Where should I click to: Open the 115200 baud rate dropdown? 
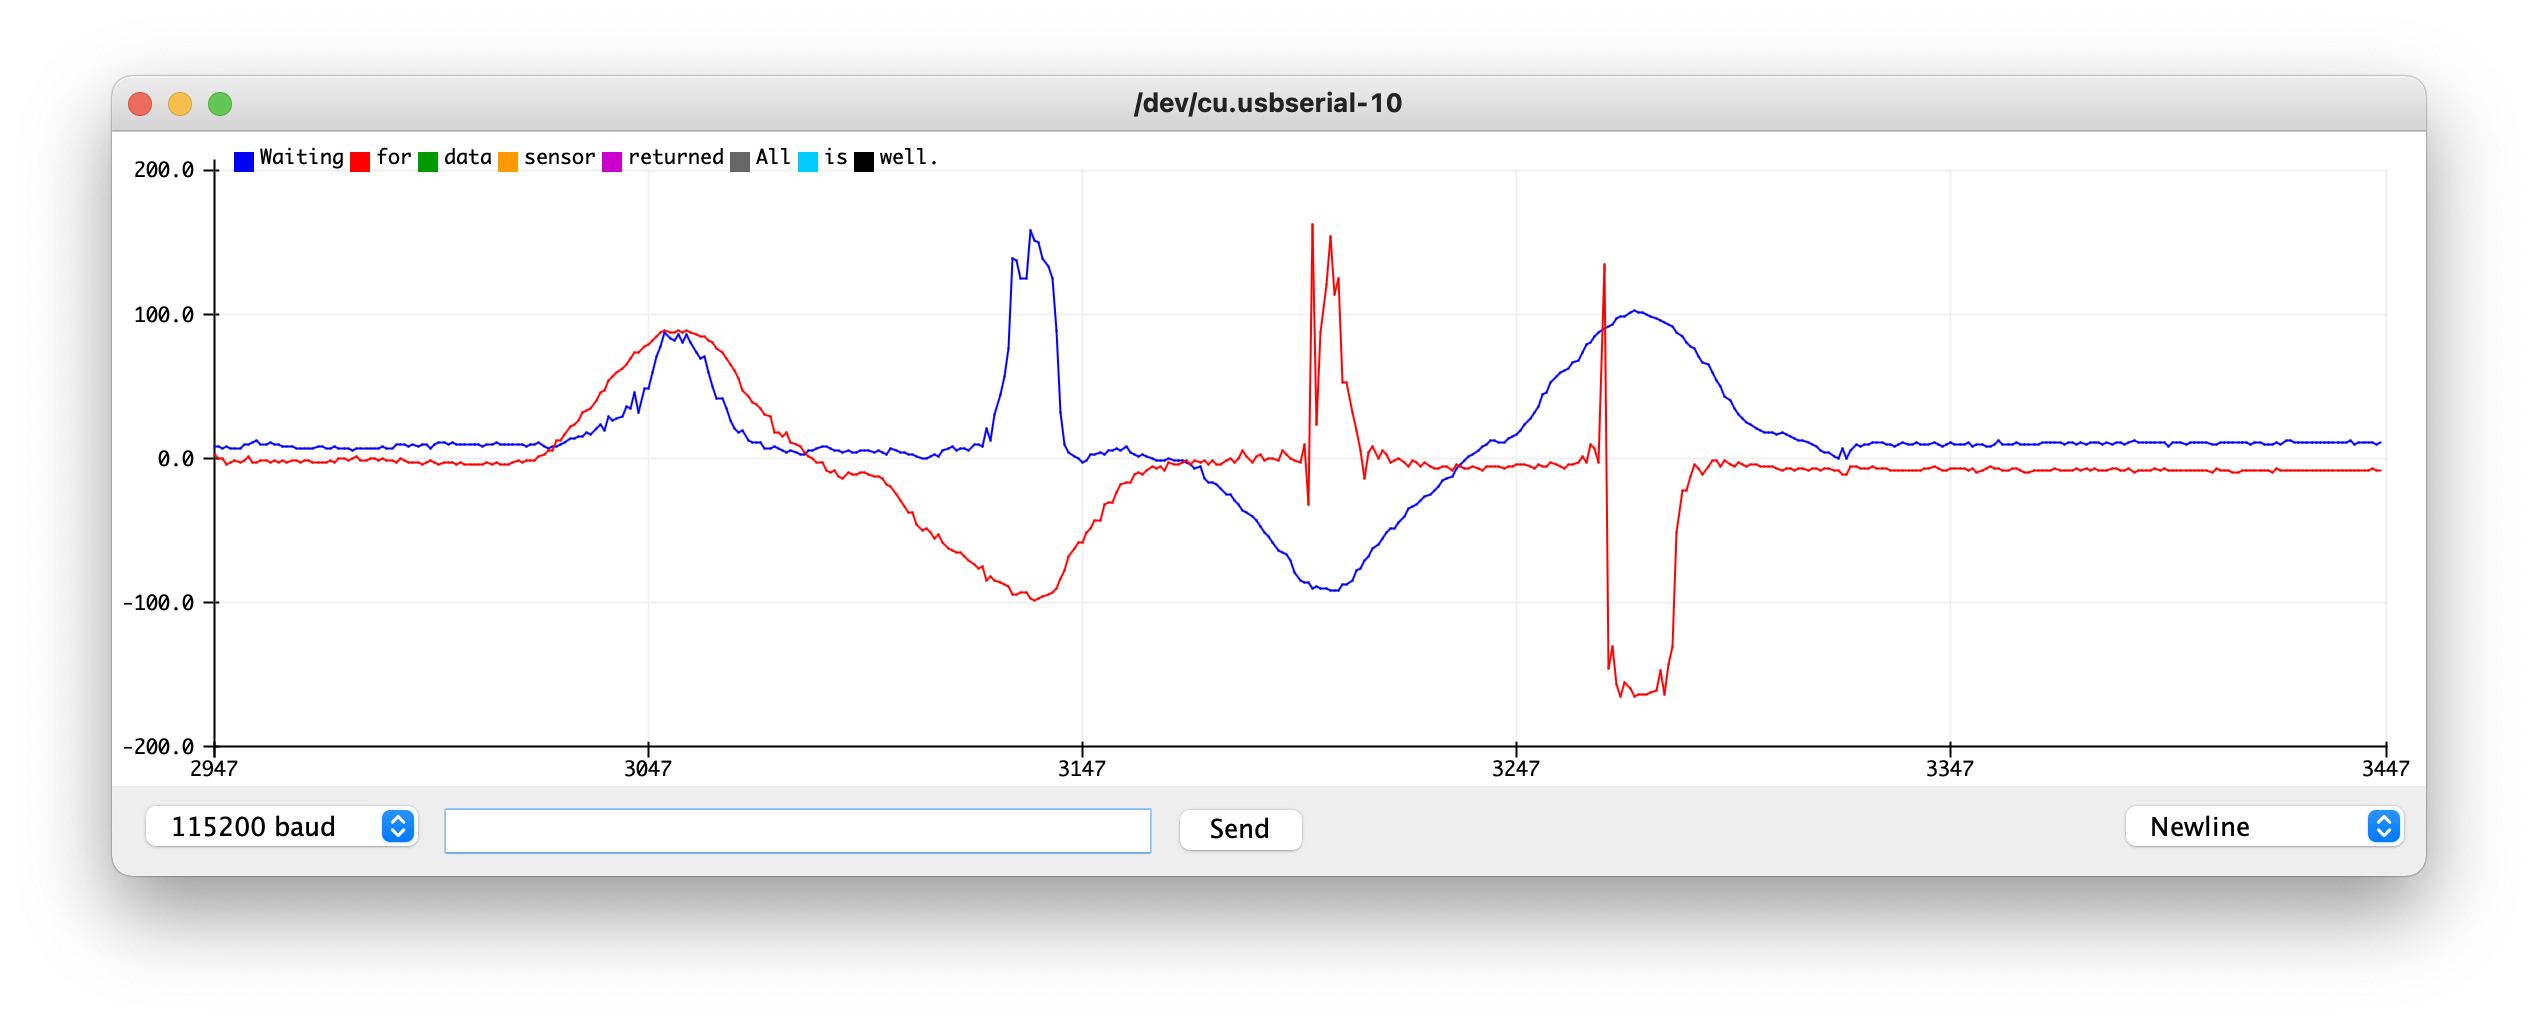pos(281,827)
